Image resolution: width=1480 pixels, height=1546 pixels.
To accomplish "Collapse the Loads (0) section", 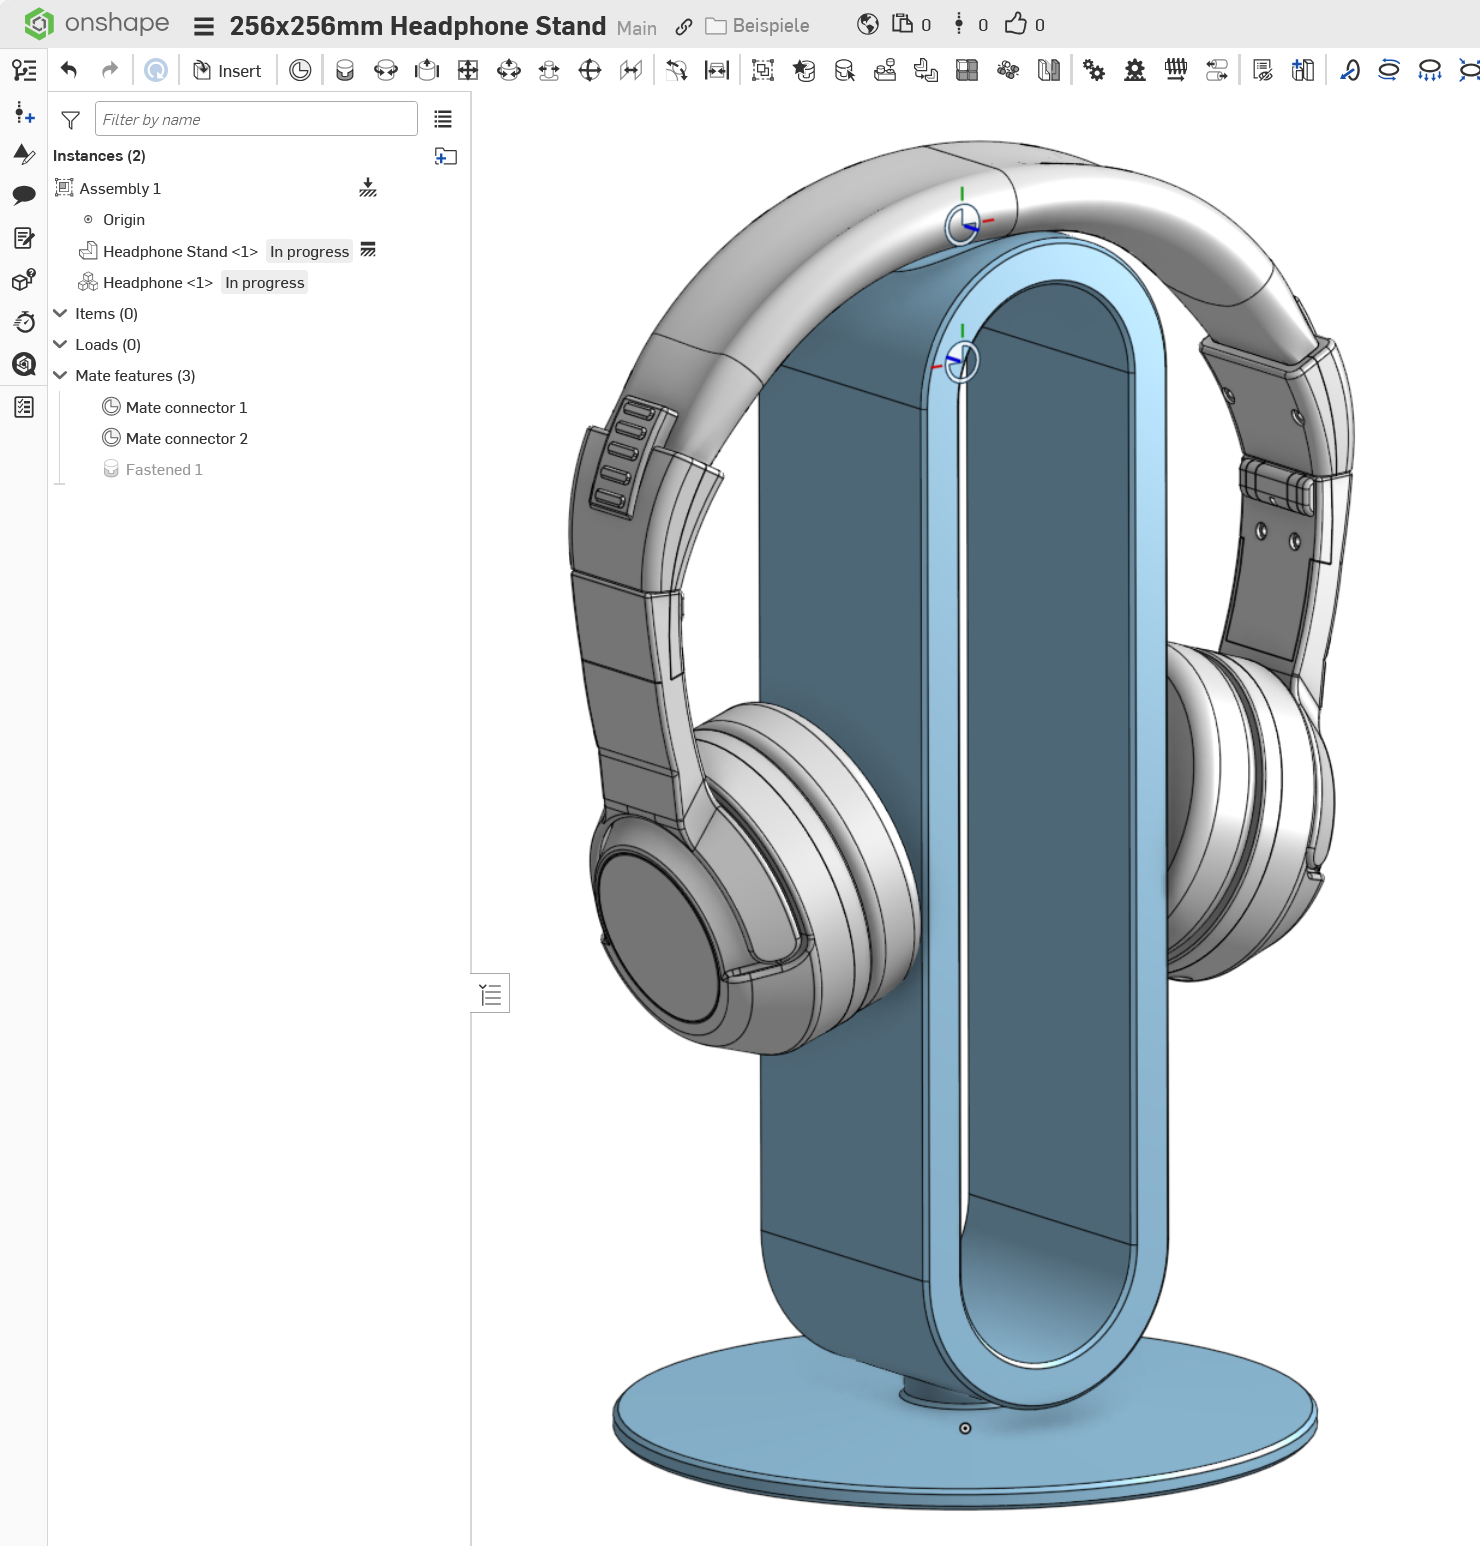I will click(60, 344).
